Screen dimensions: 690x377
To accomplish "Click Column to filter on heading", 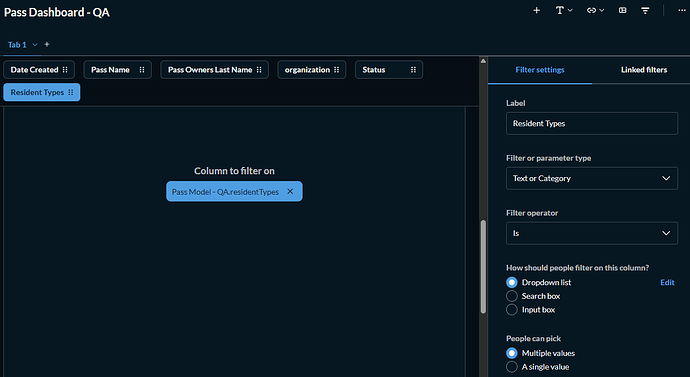I will (234, 171).
